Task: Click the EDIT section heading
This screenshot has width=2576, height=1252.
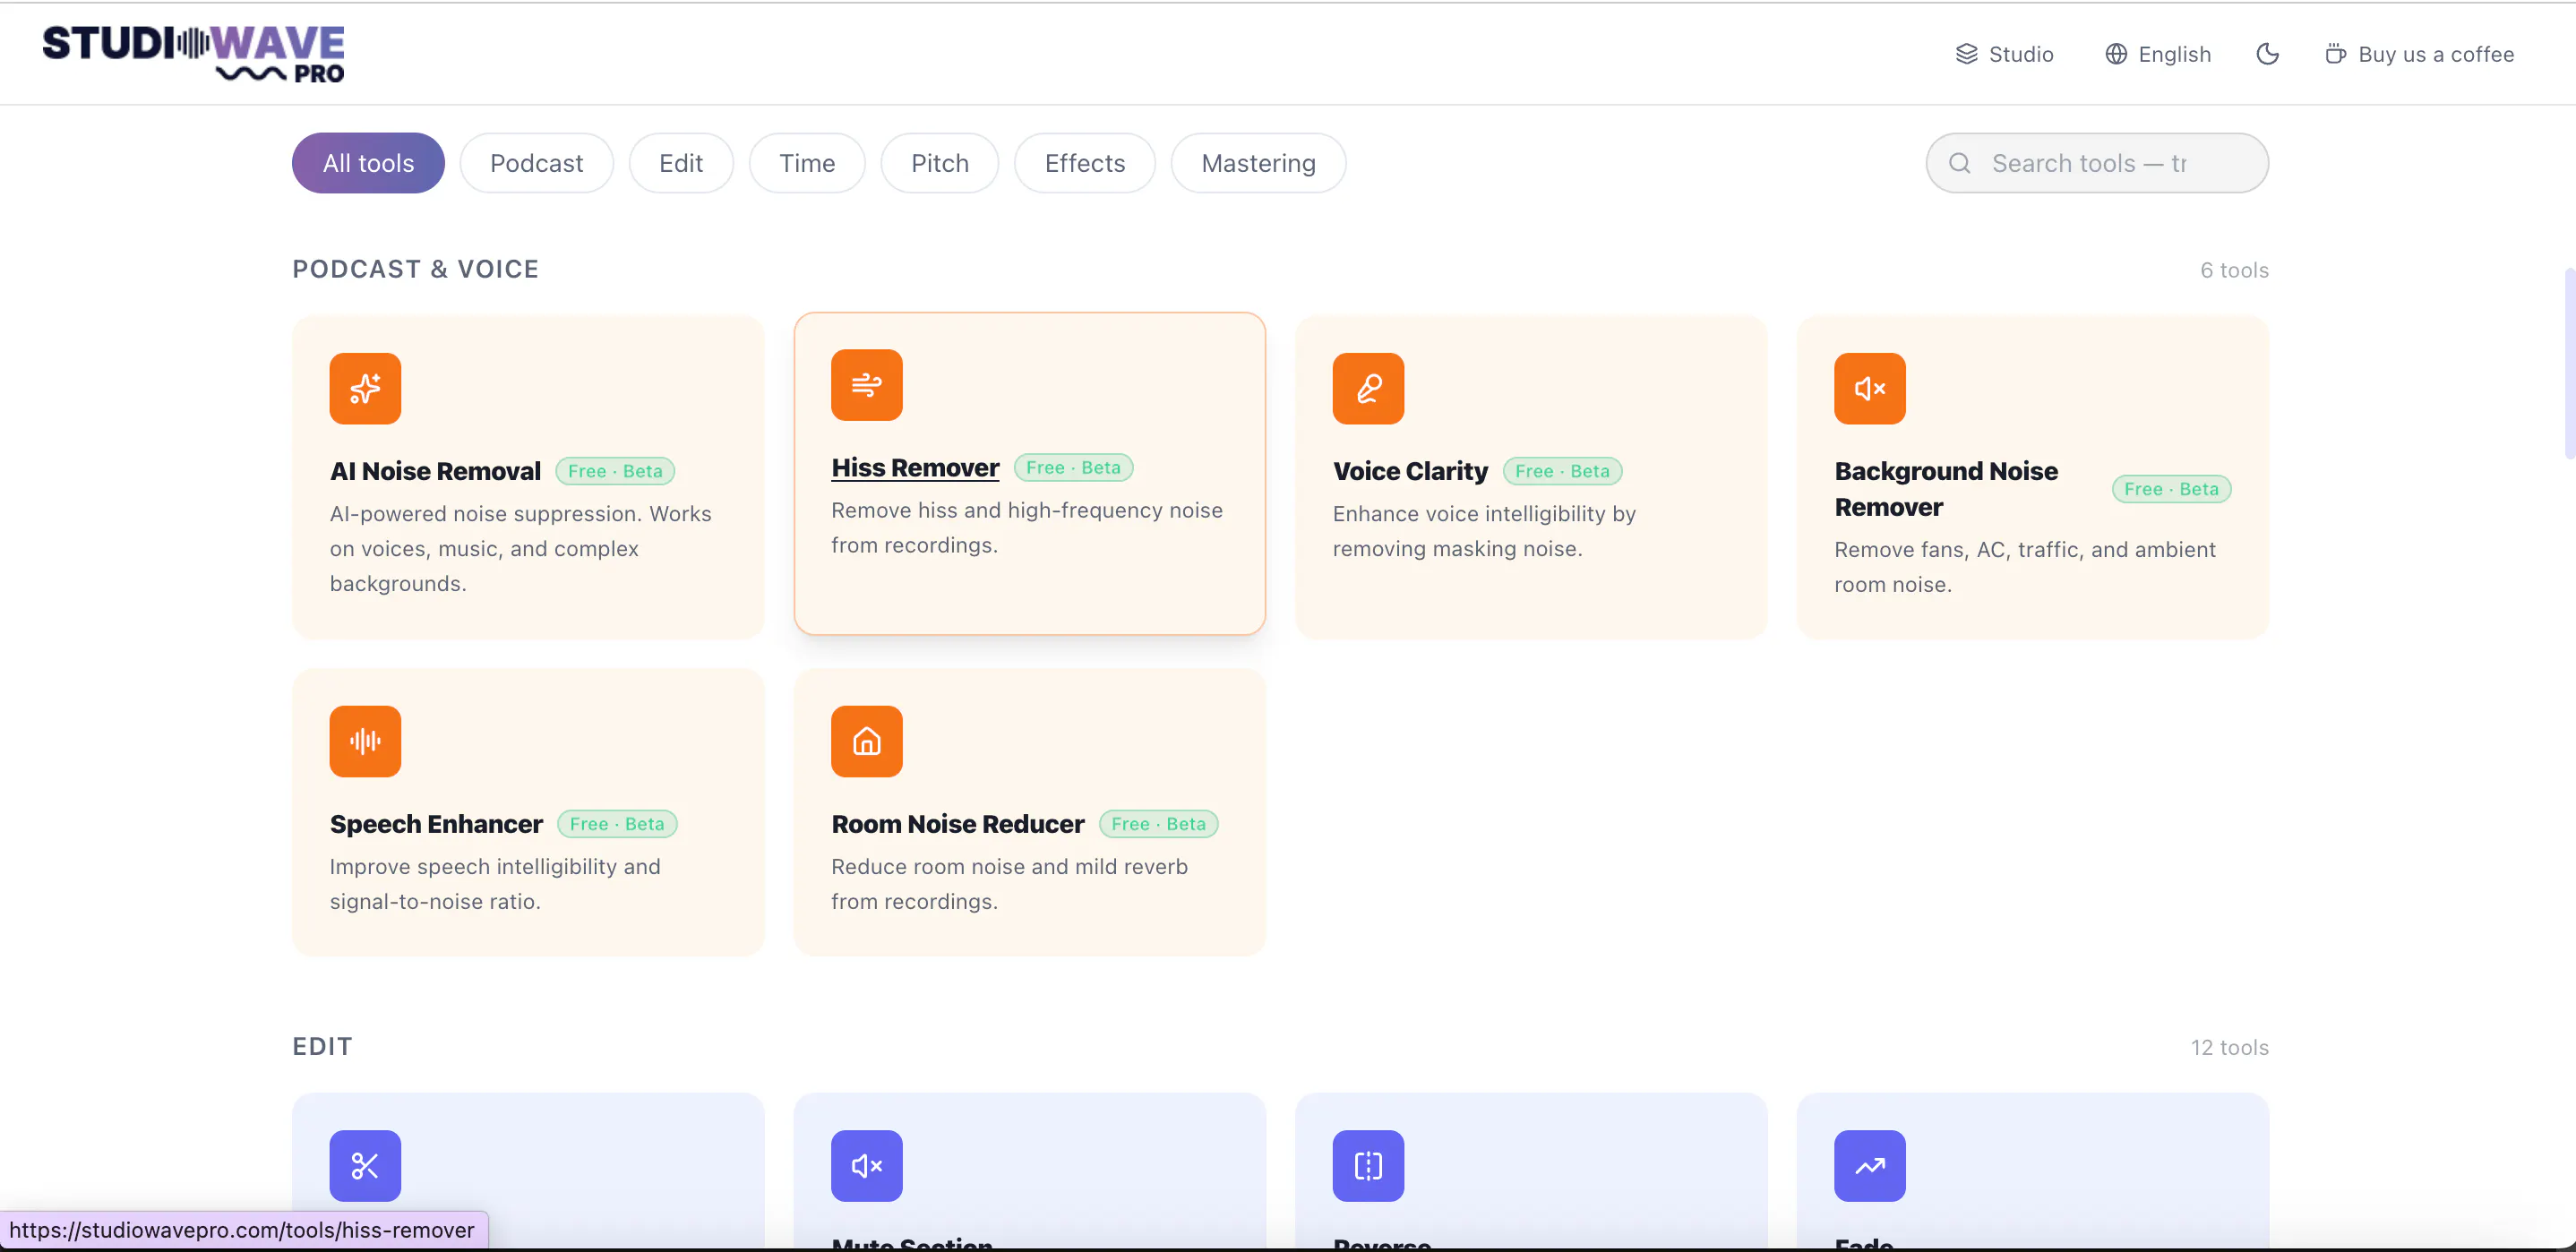Action: pyautogui.click(x=322, y=1046)
